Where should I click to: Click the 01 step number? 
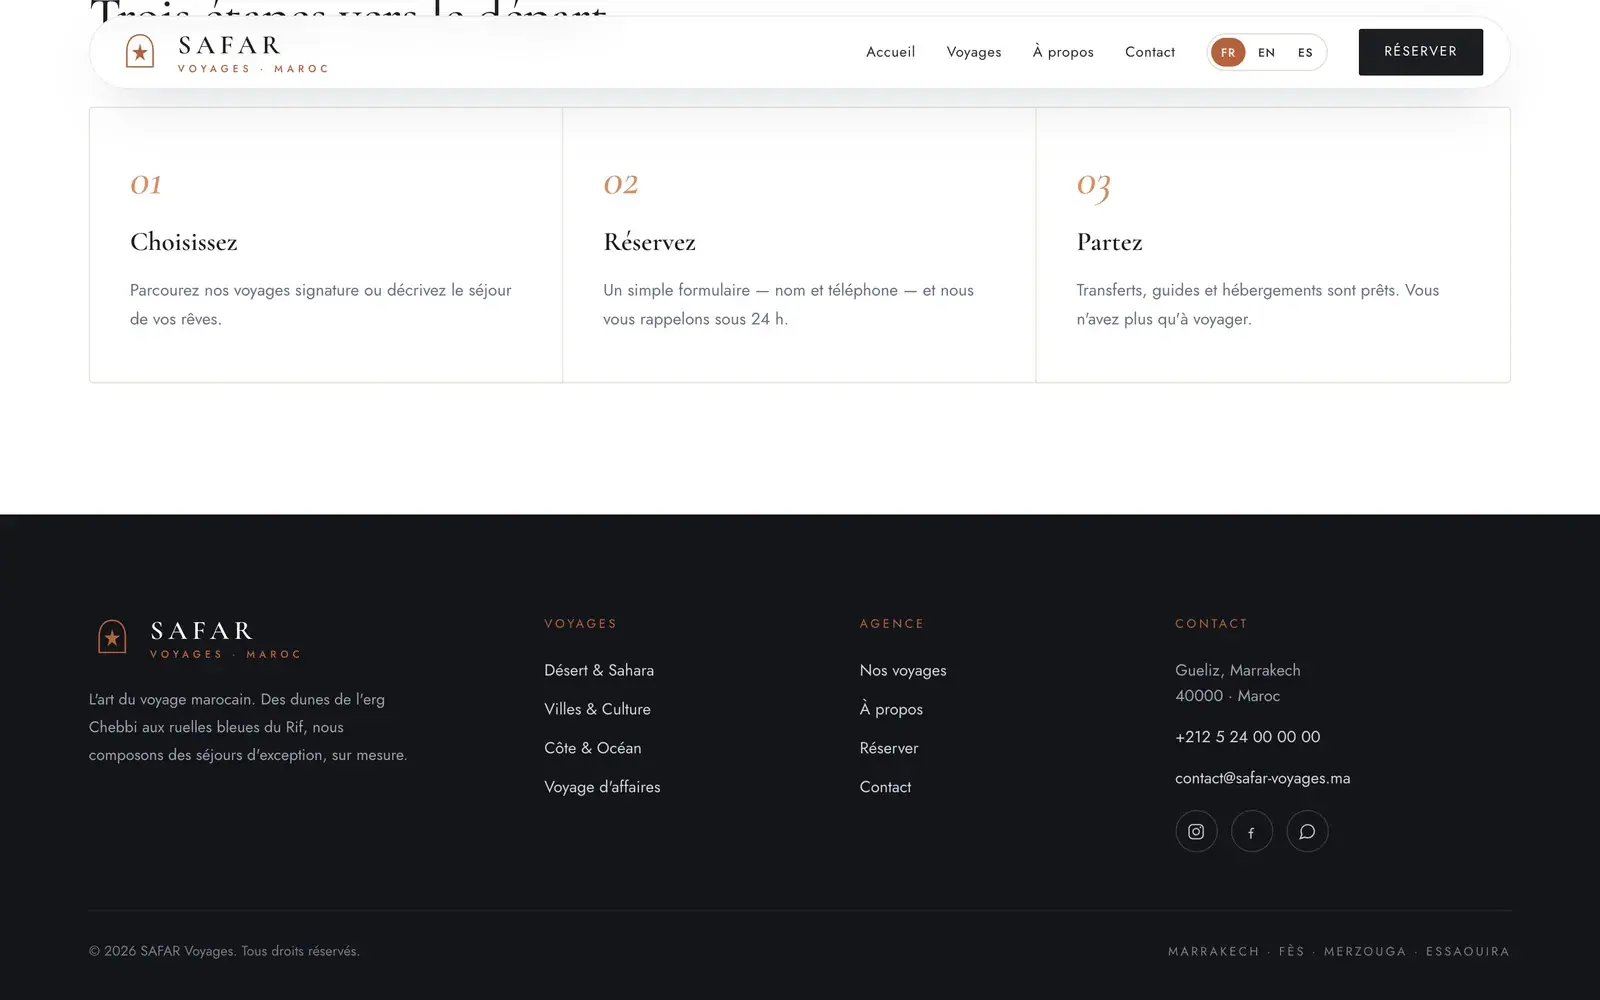tap(146, 184)
